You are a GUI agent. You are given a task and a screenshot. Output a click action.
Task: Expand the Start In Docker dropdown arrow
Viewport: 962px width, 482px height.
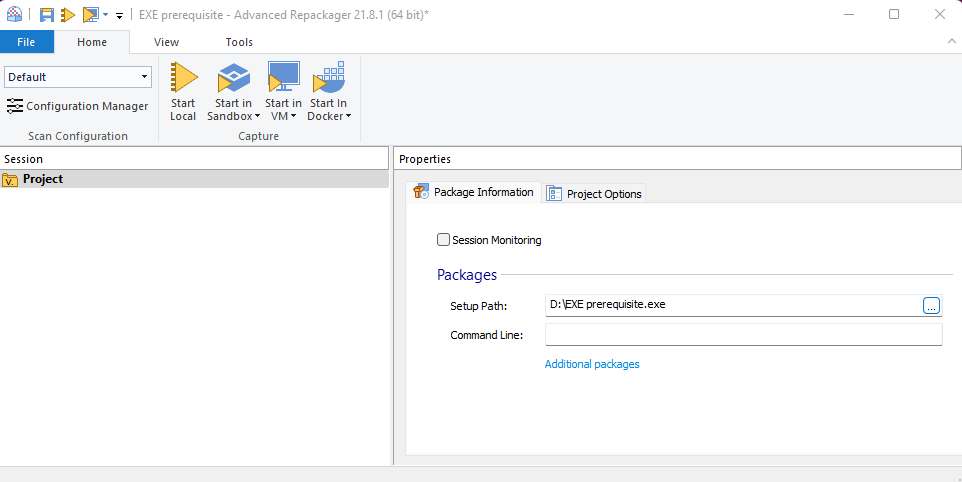(x=348, y=117)
